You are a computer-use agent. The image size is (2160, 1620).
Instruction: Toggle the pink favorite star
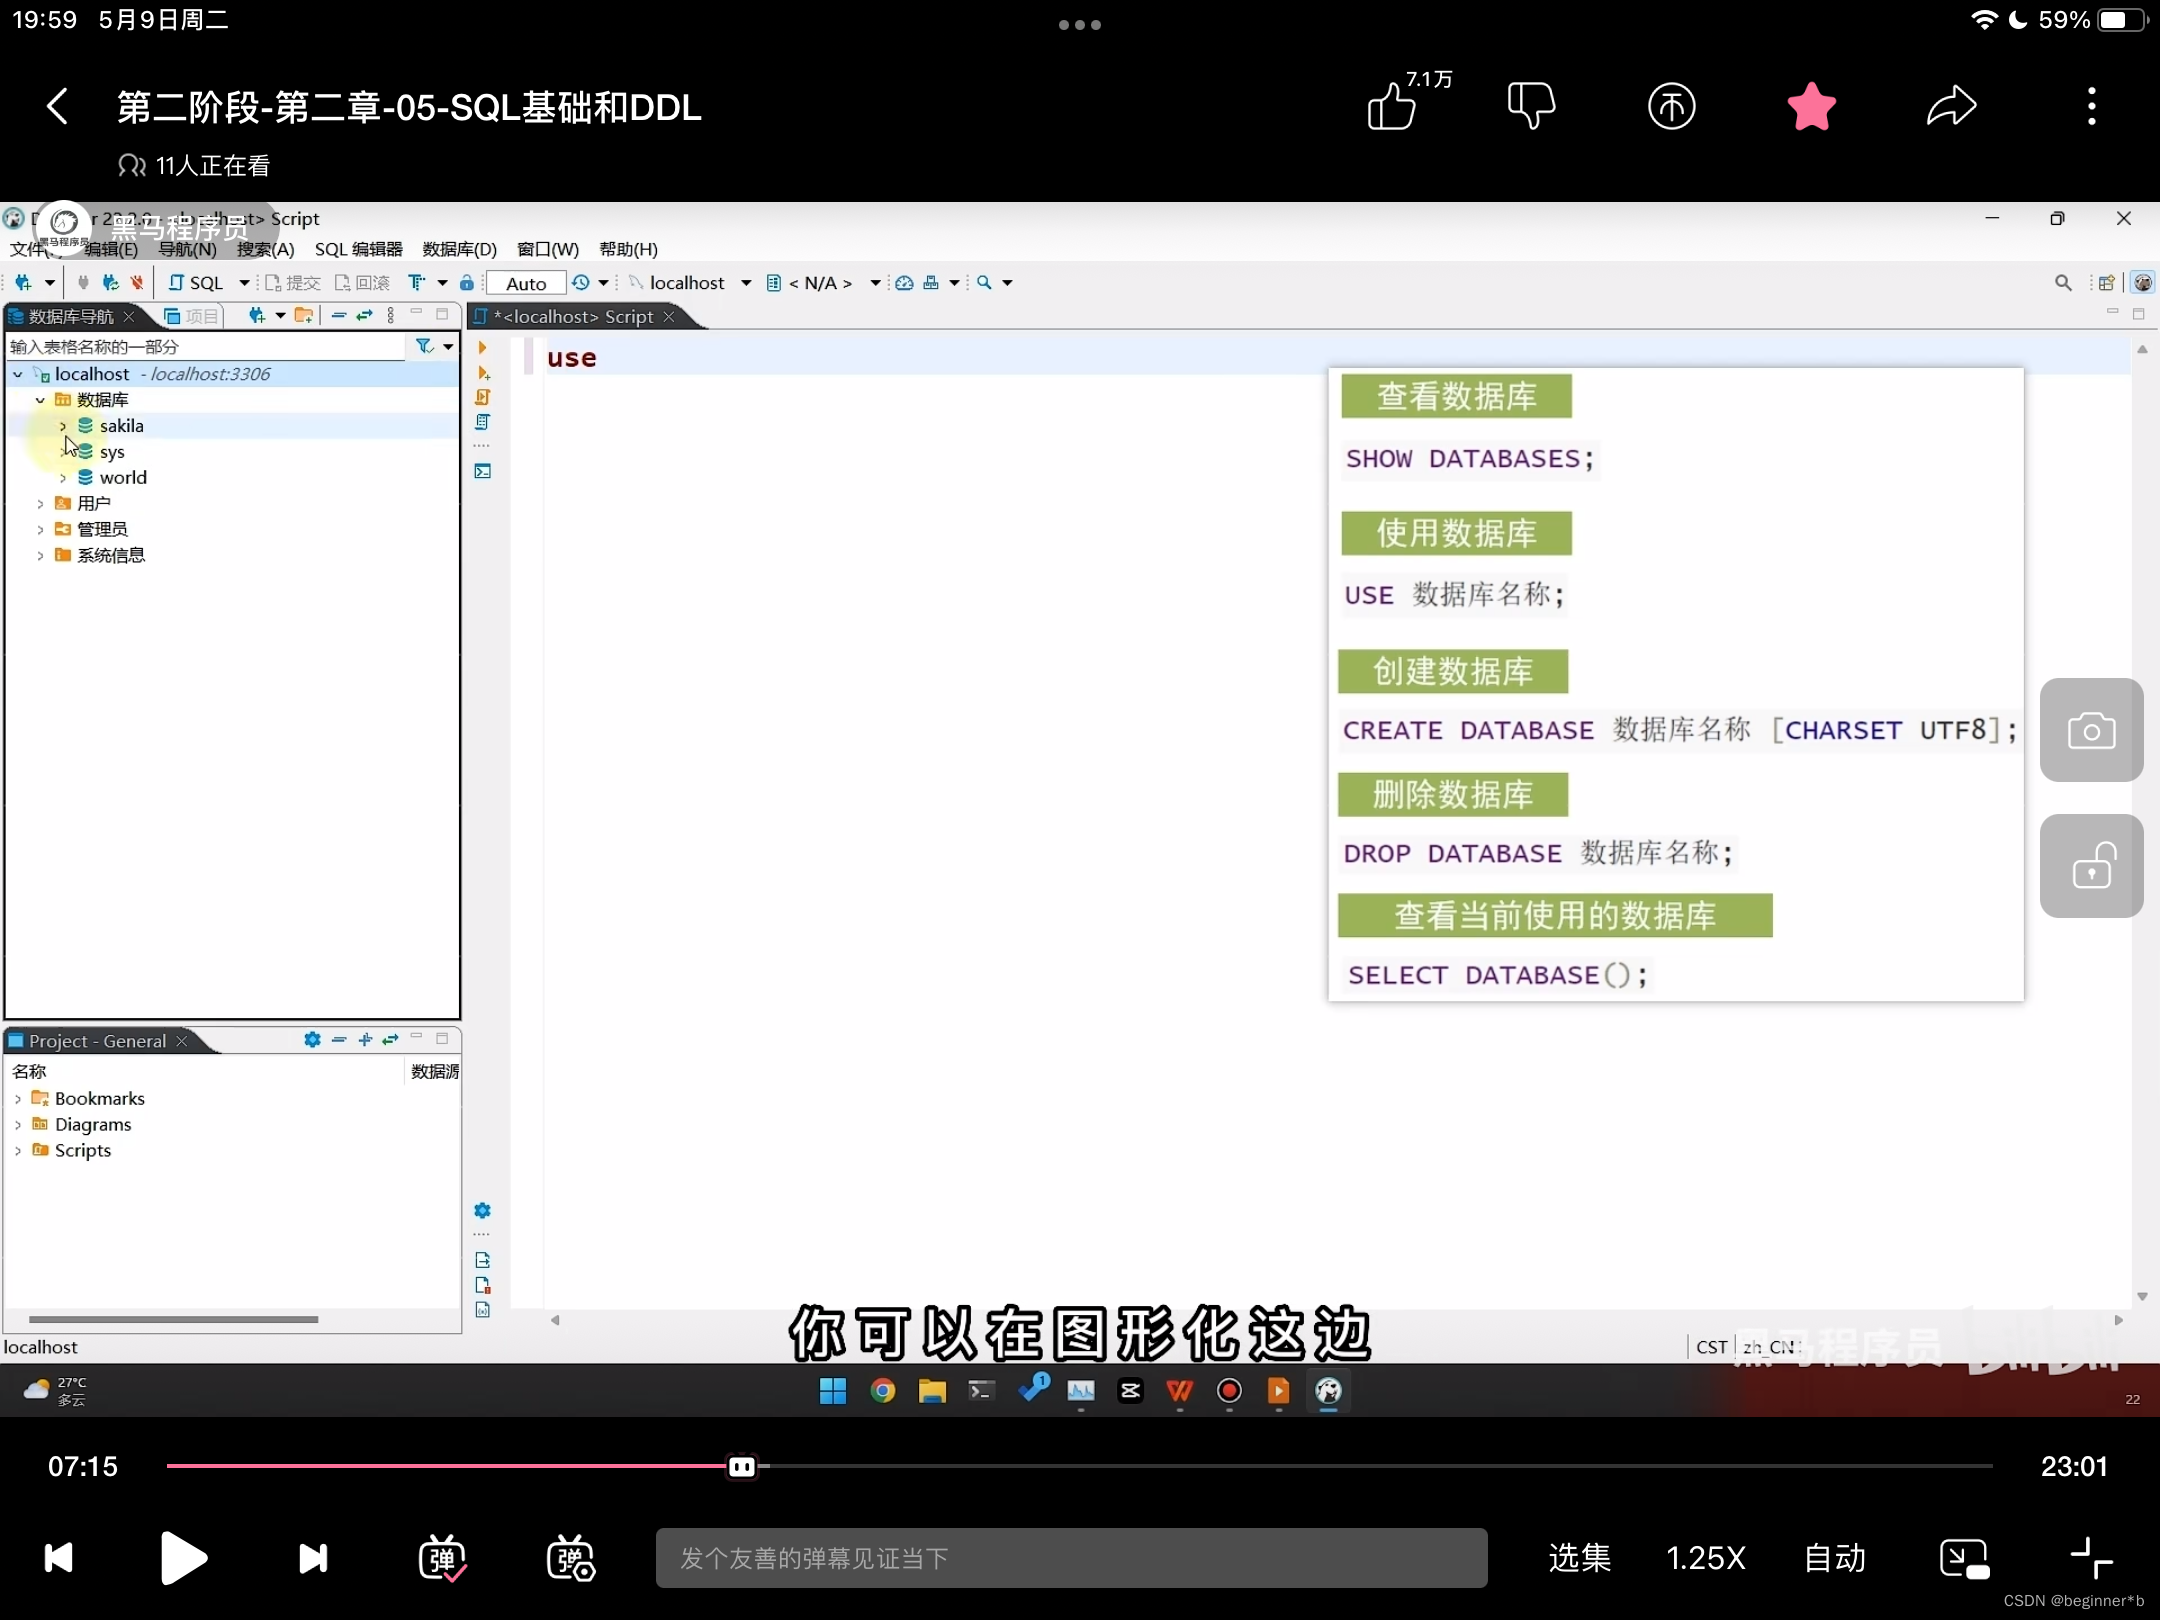click(1811, 106)
